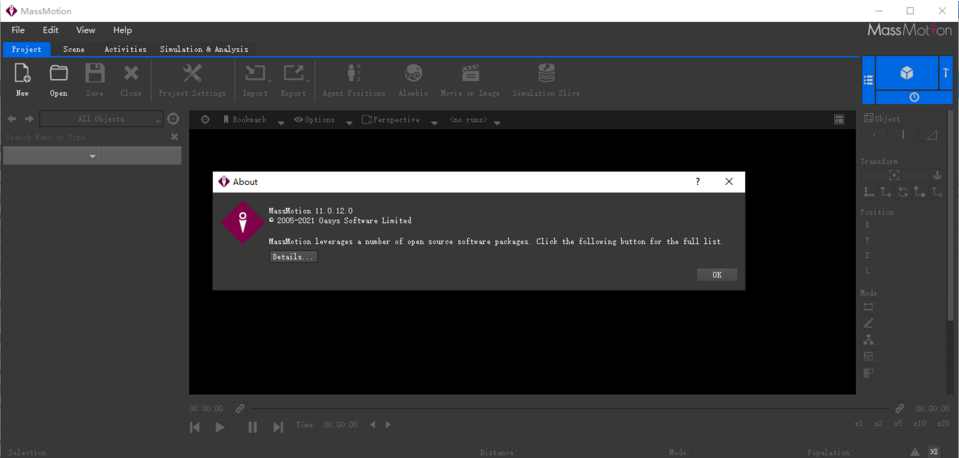Click the Import toolbar icon
This screenshot has width=959, height=458.
coord(254,73)
